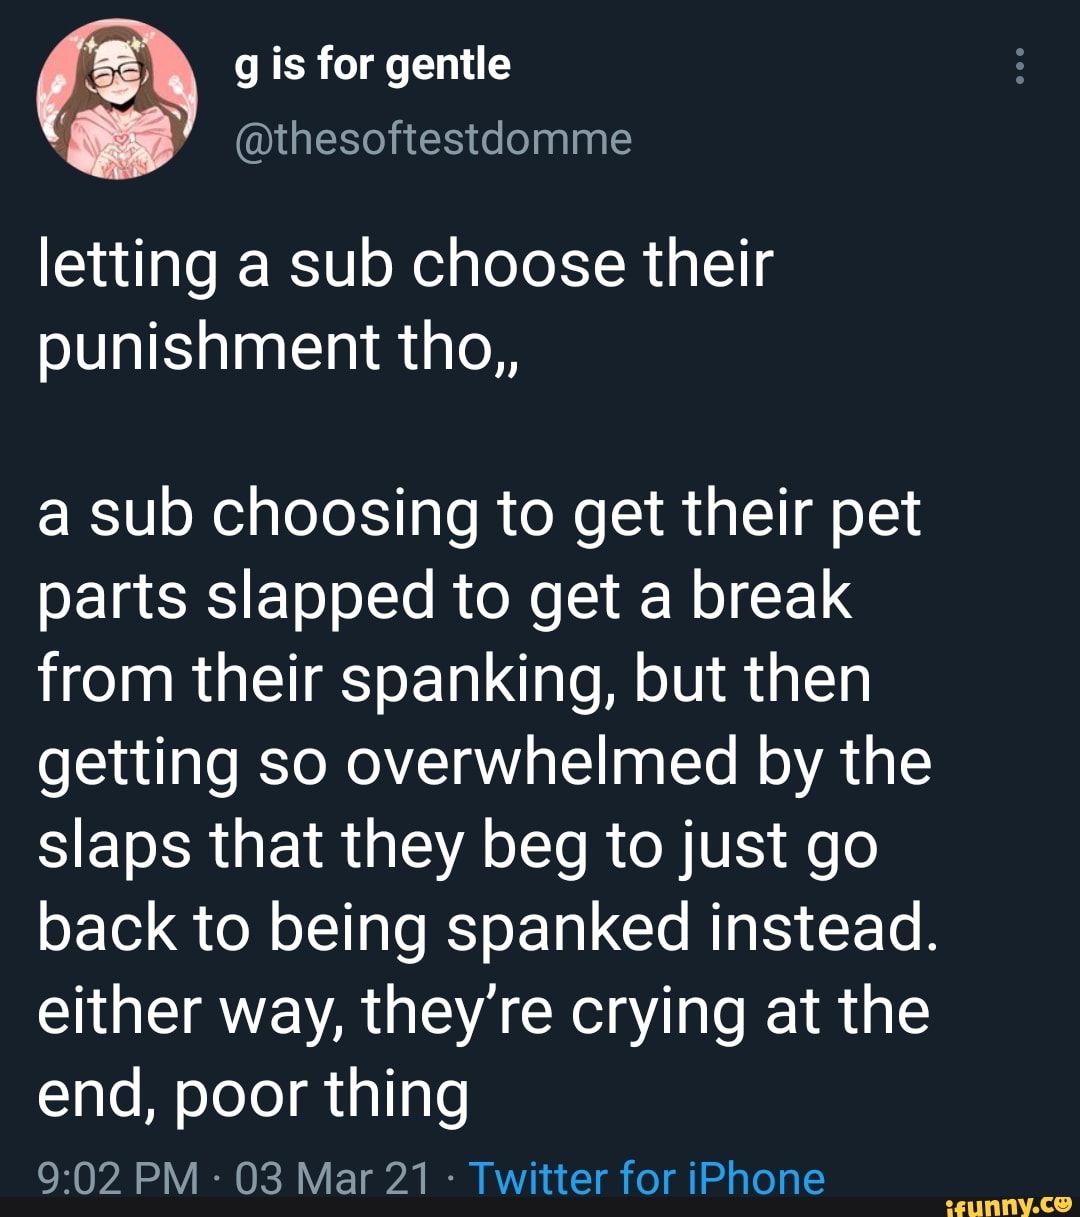1080x1217 pixels.
Task: Tap the smiley face in iFunny logo
Action: tap(1062, 1203)
